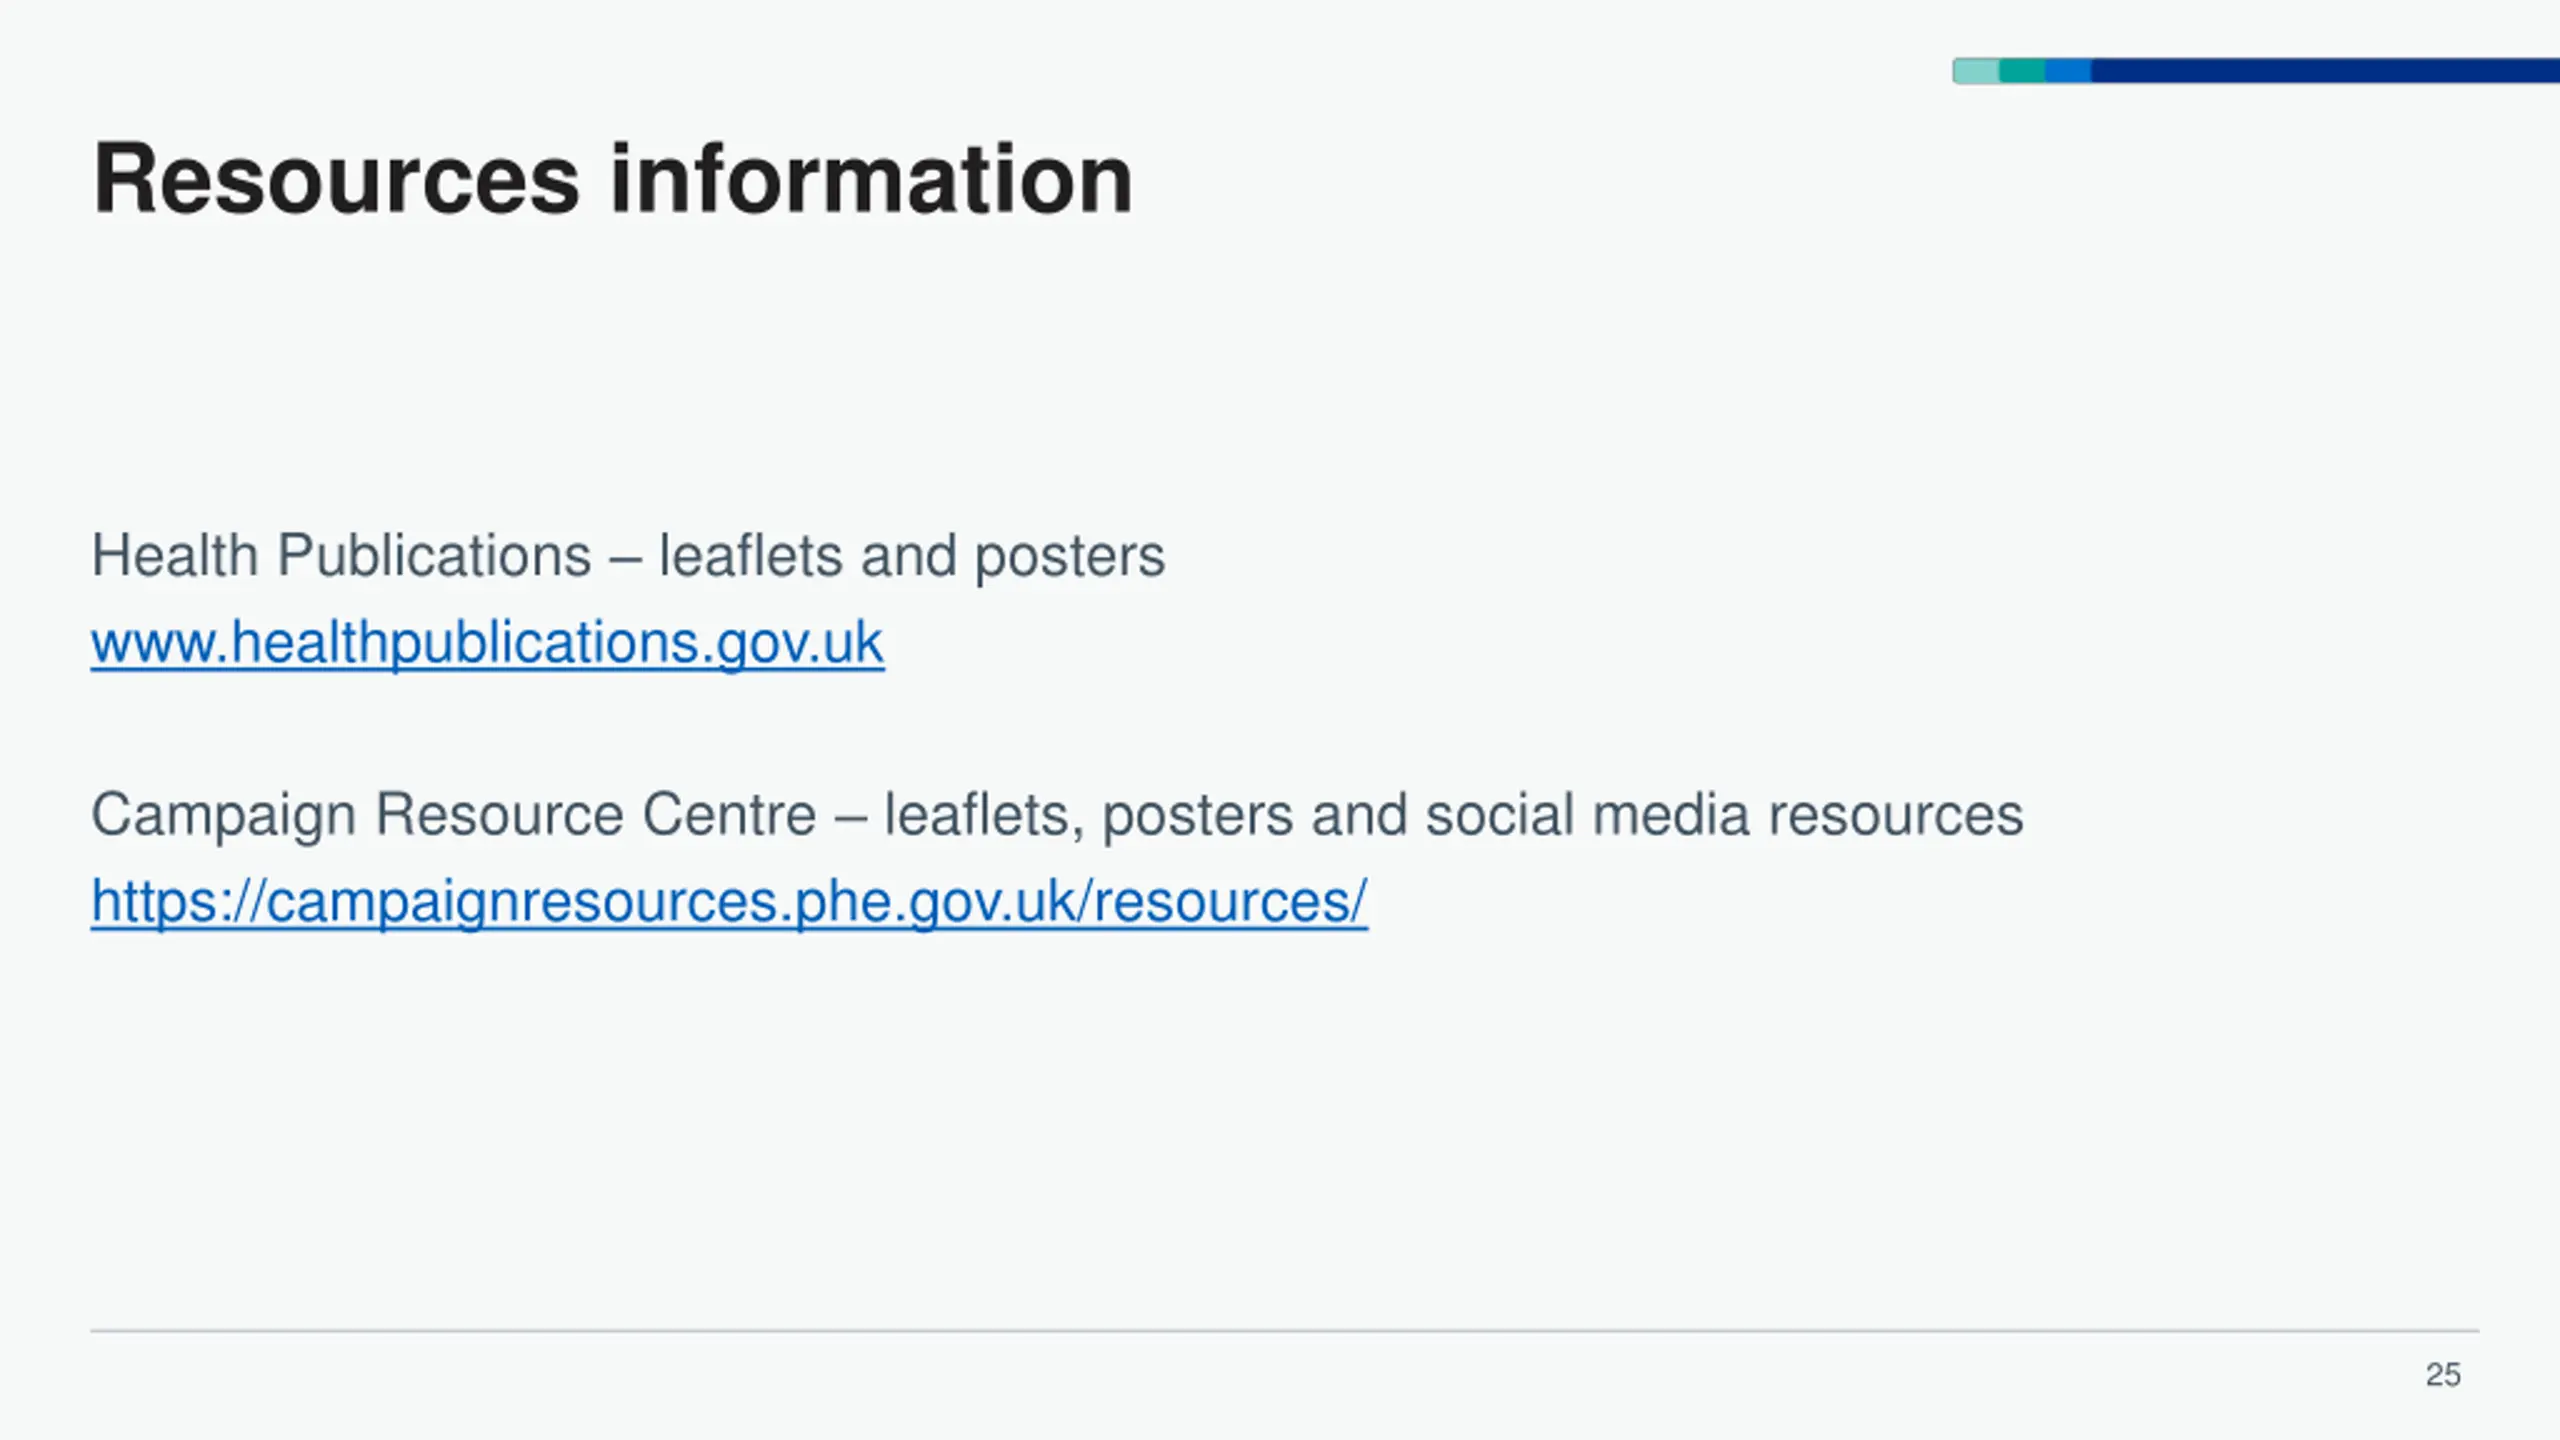Select the word 'Resources' in the slide title
This screenshot has height=1440, width=2560.
(336, 180)
